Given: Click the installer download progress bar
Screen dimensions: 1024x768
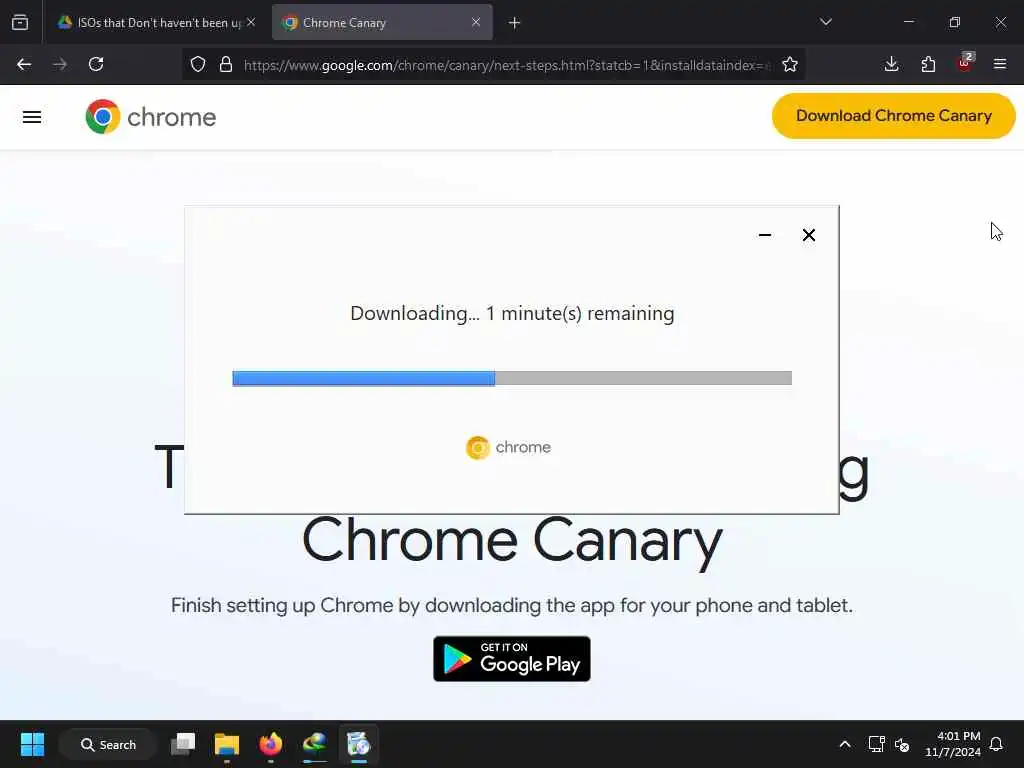Looking at the screenshot, I should pyautogui.click(x=512, y=378).
